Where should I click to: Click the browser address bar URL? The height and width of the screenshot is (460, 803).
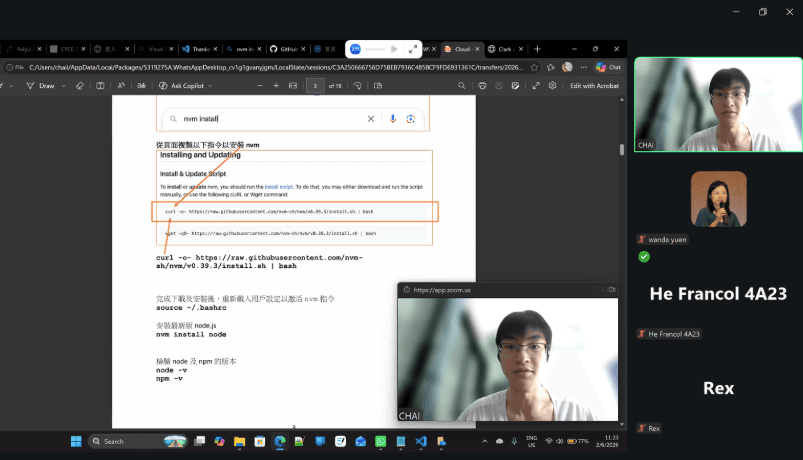[x=276, y=67]
